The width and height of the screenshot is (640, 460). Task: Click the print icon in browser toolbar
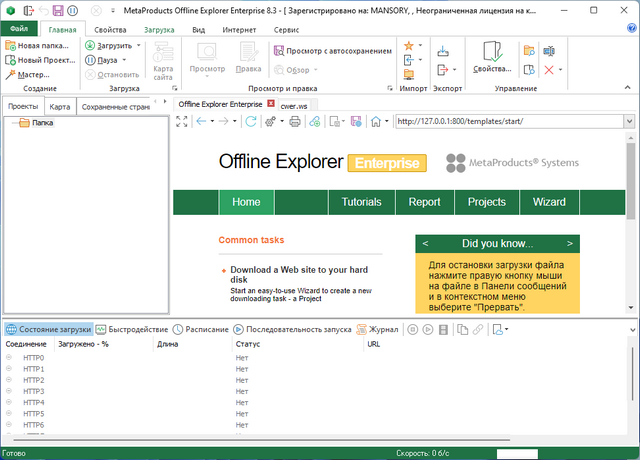294,121
